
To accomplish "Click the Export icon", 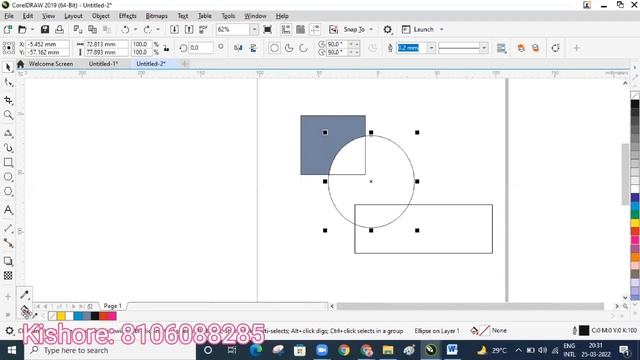I will 189,29.
